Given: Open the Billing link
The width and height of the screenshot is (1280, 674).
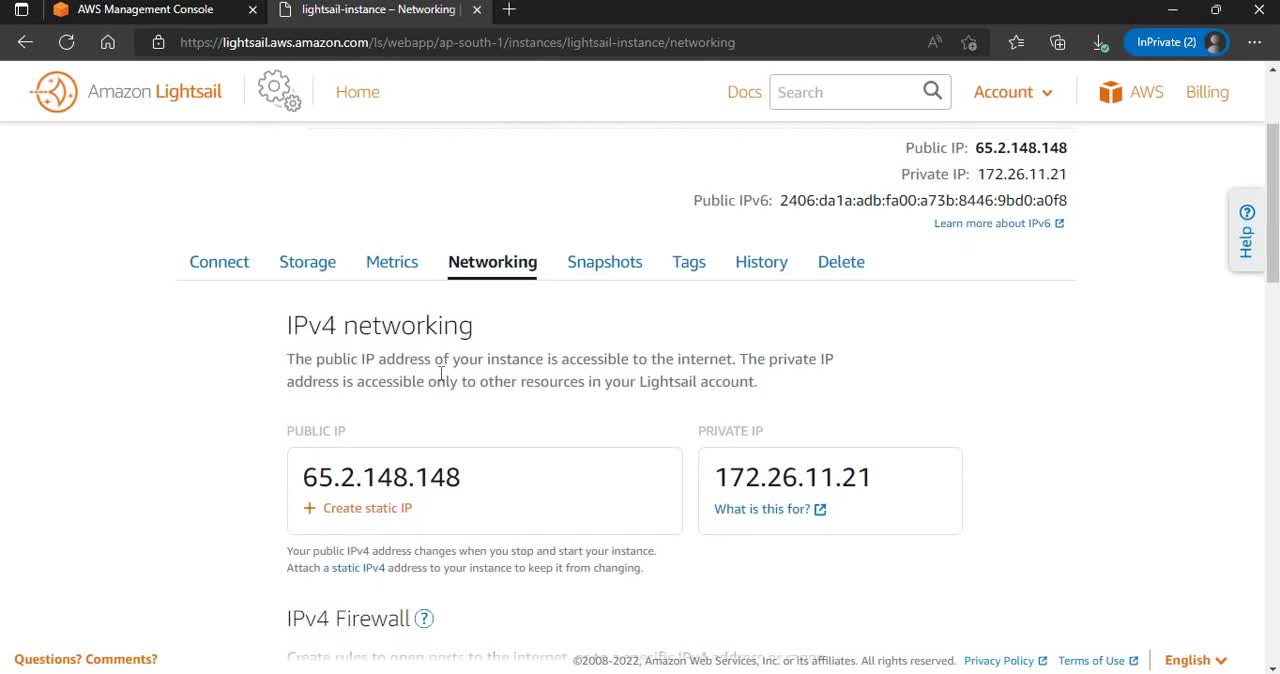Looking at the screenshot, I should (x=1207, y=92).
